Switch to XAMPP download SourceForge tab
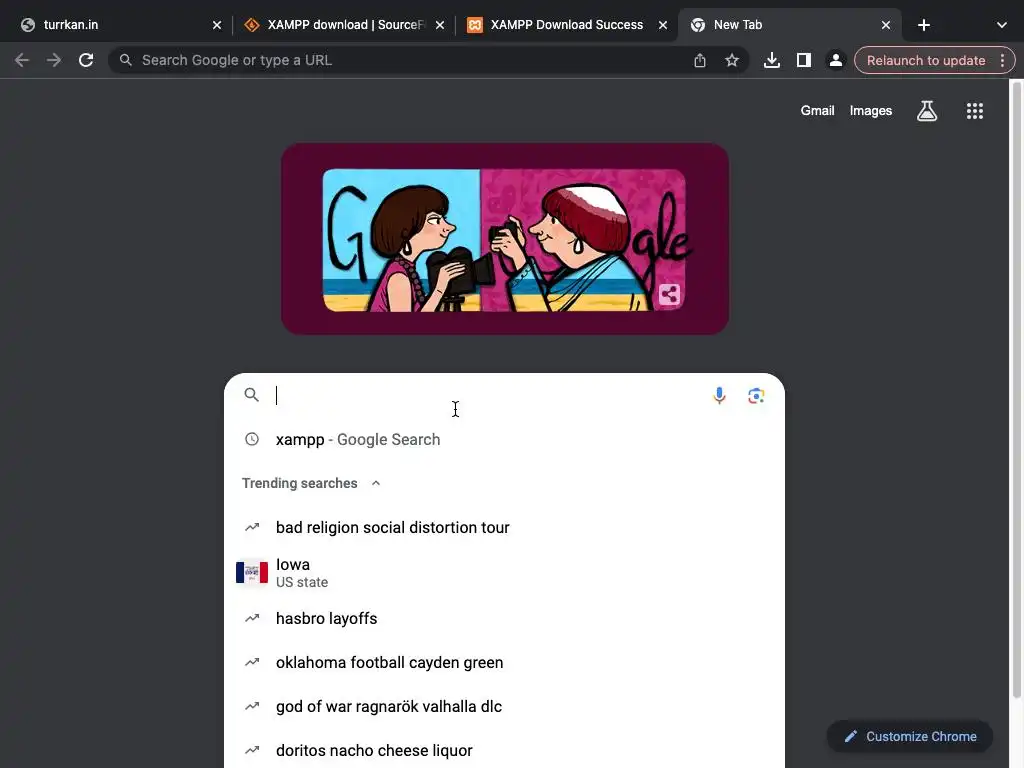 tap(344, 25)
